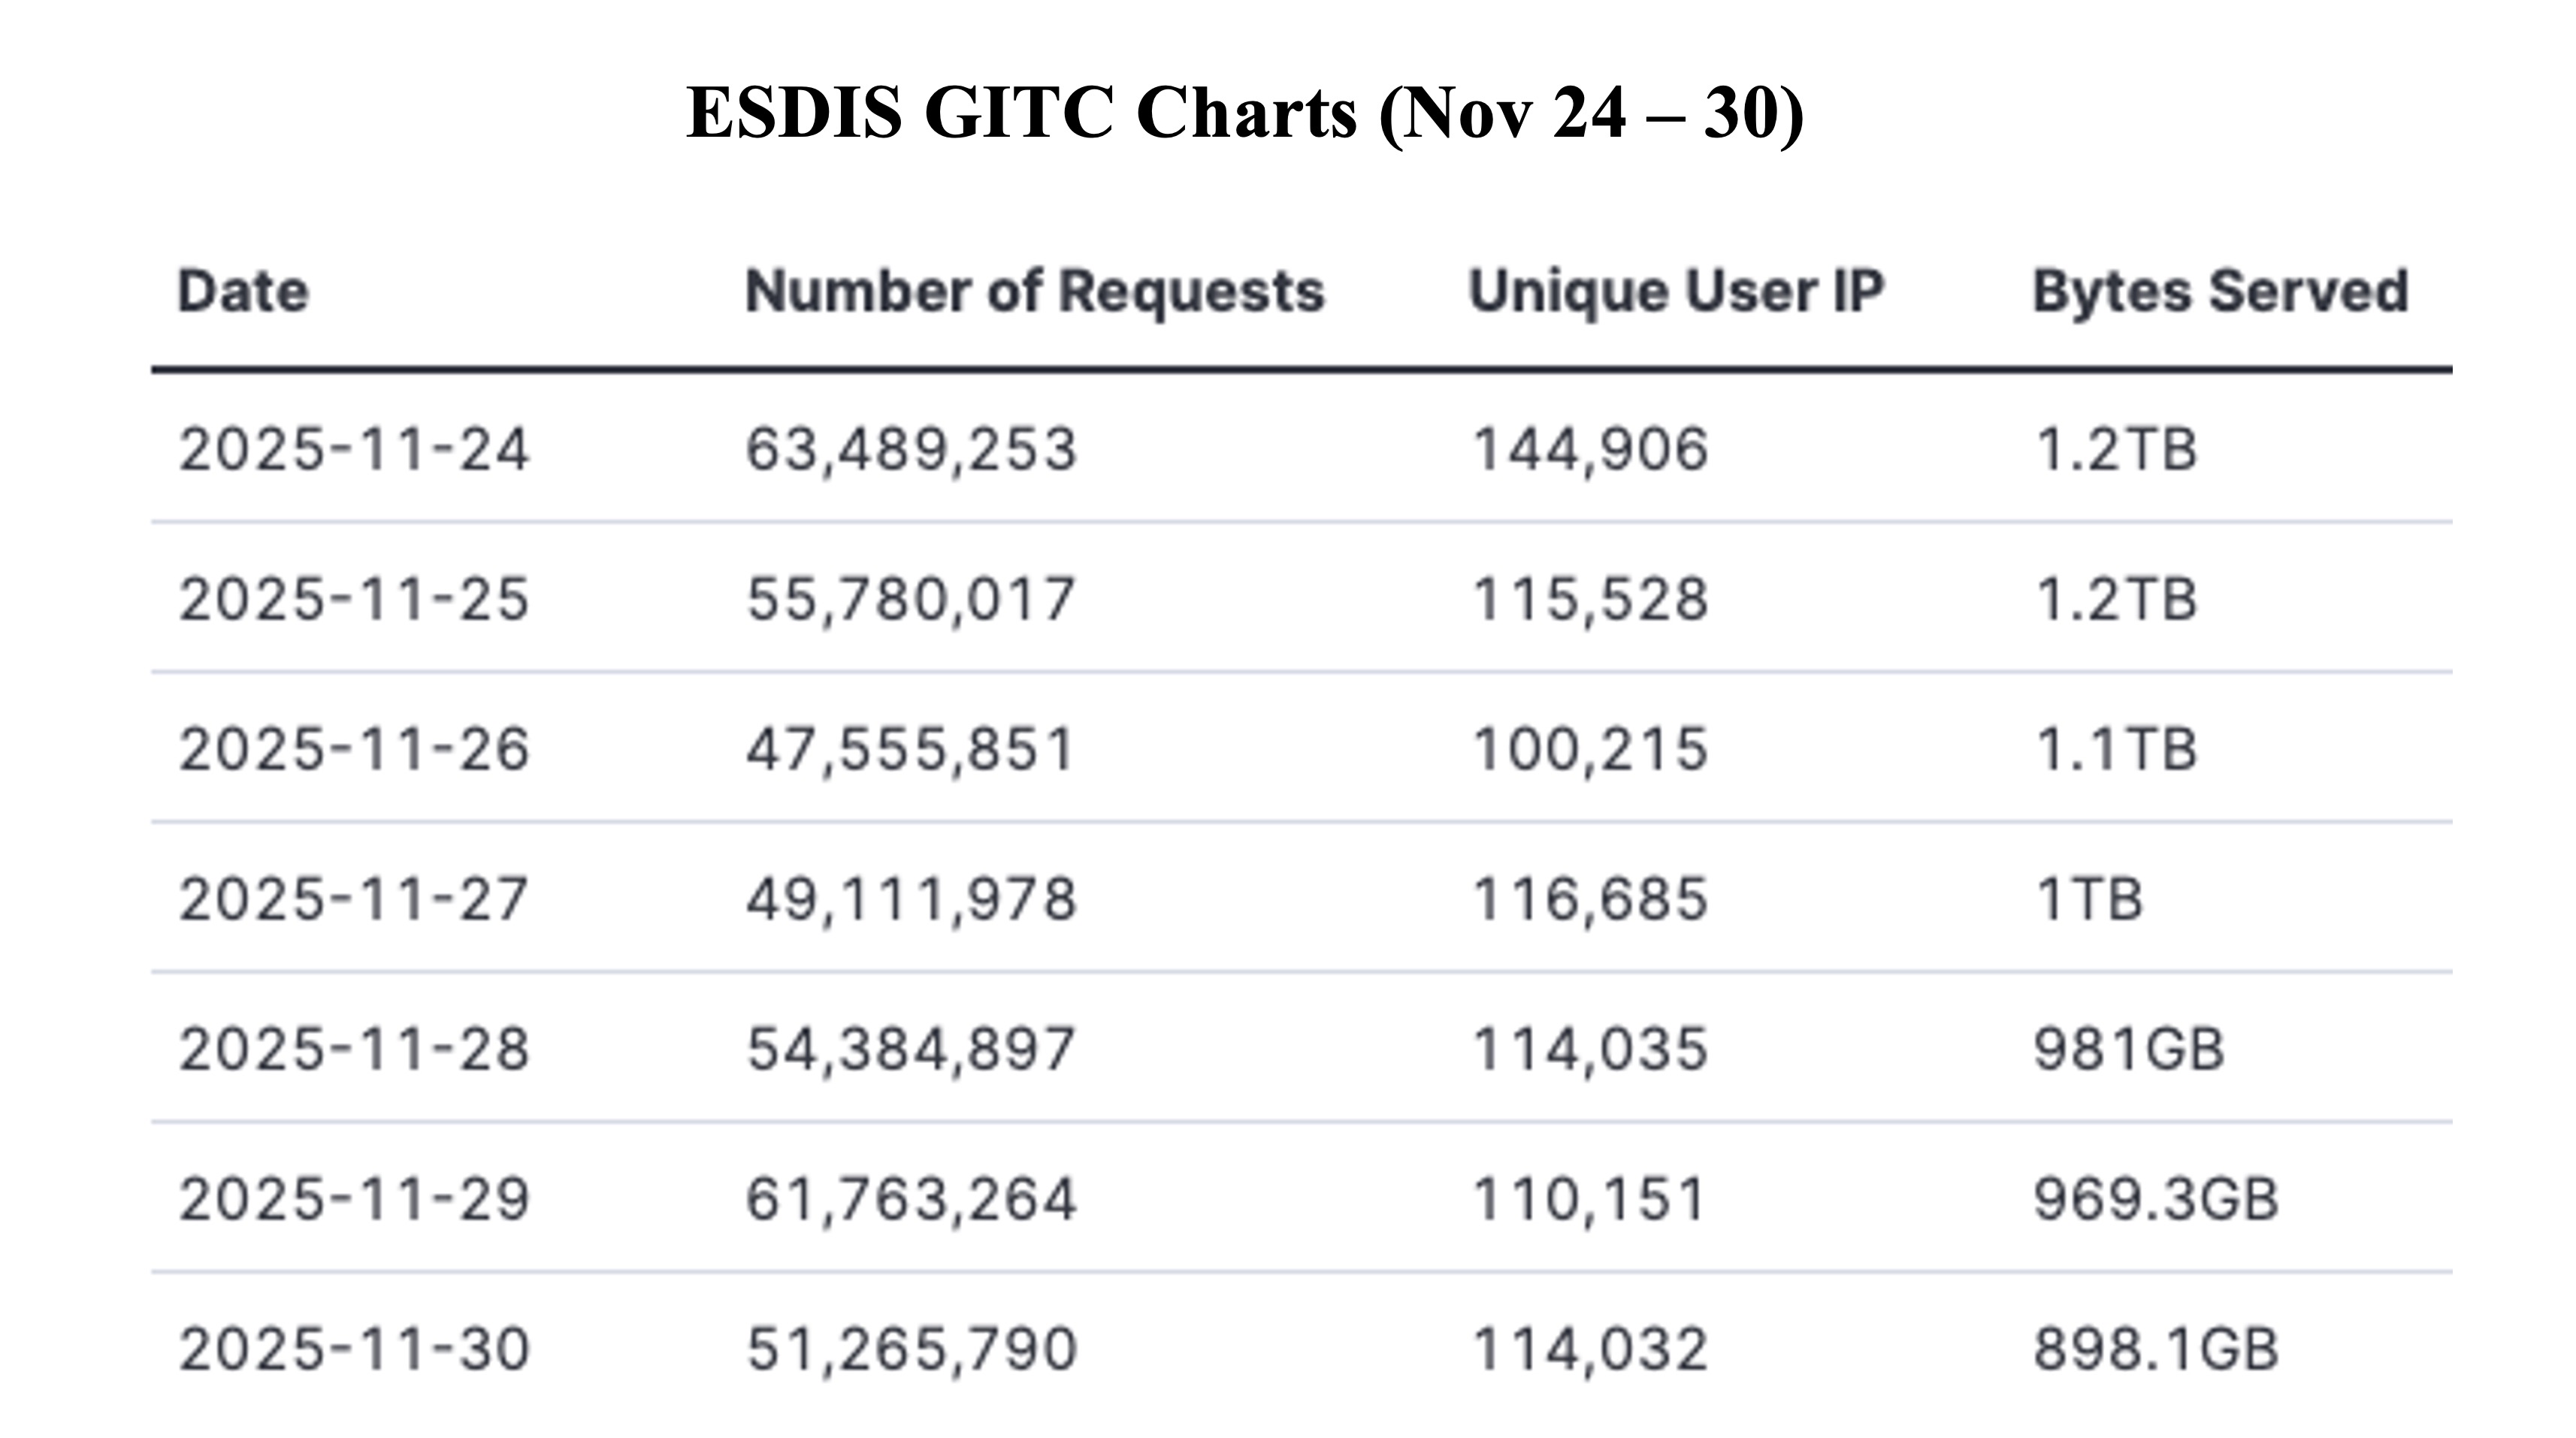The height and width of the screenshot is (1438, 2576).
Task: Select the 100,215 unique IP cell
Action: click(1590, 749)
